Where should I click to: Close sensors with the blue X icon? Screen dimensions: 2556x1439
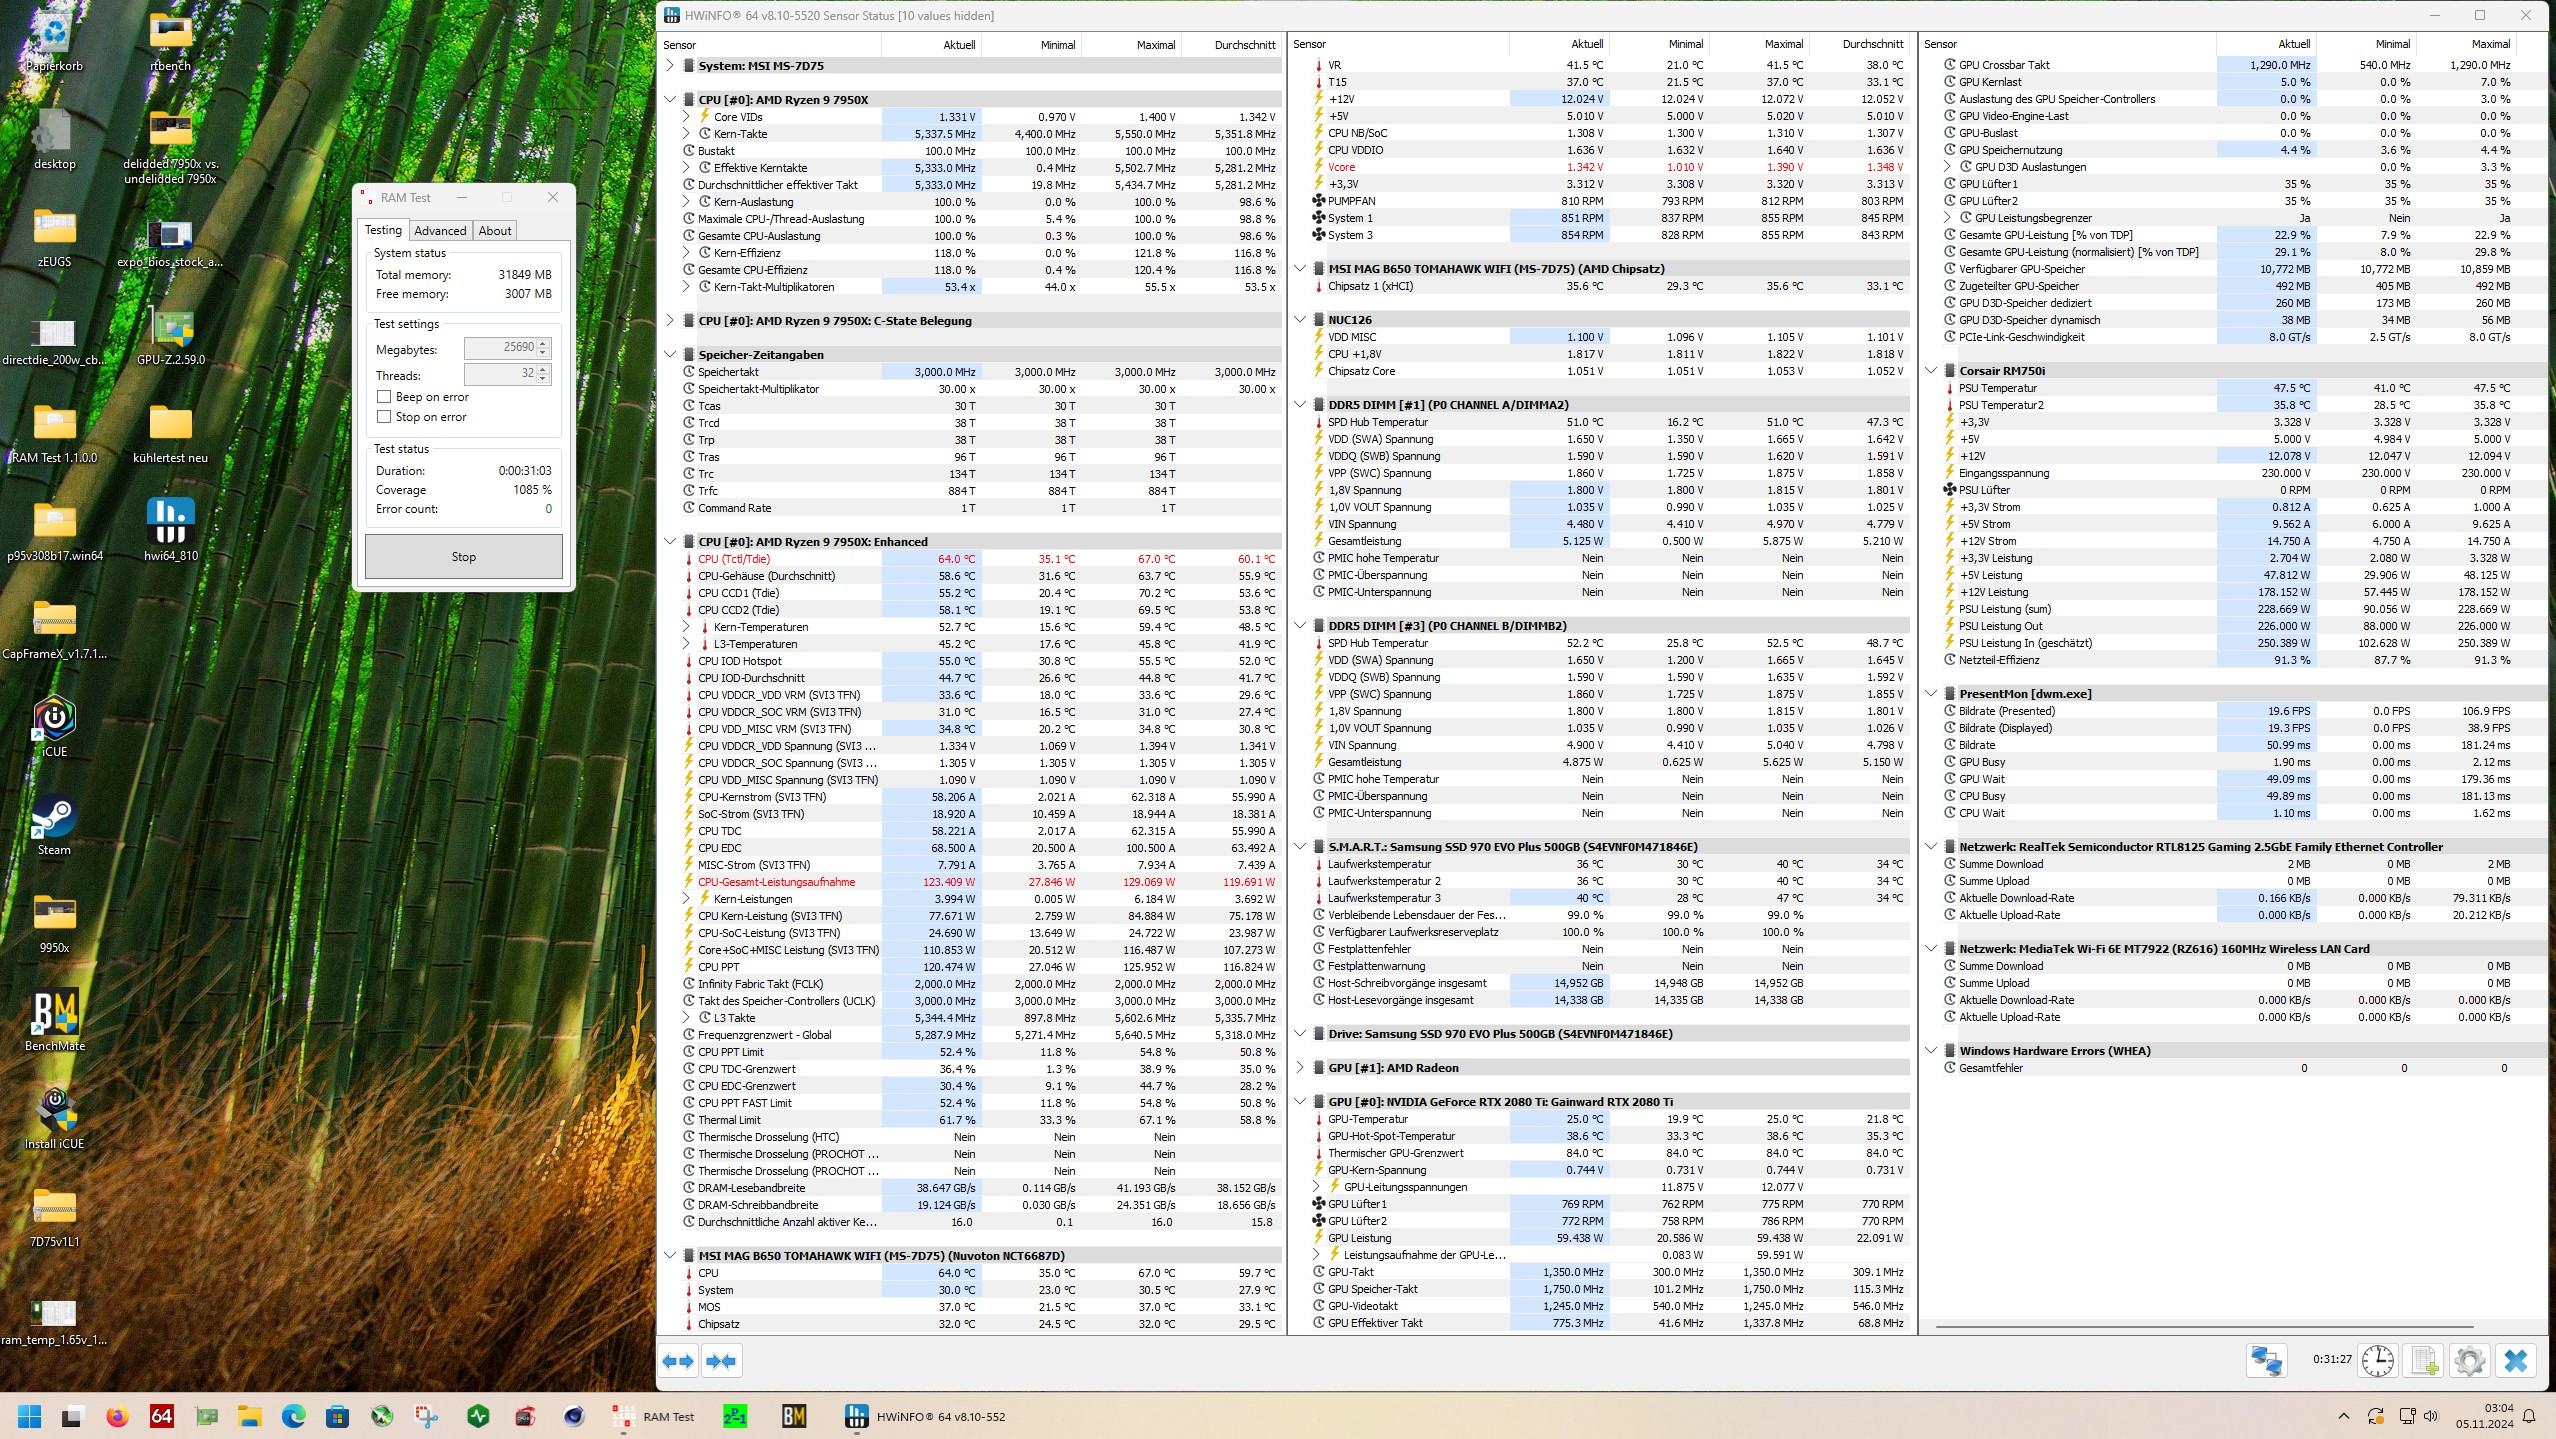pyautogui.click(x=2516, y=1361)
